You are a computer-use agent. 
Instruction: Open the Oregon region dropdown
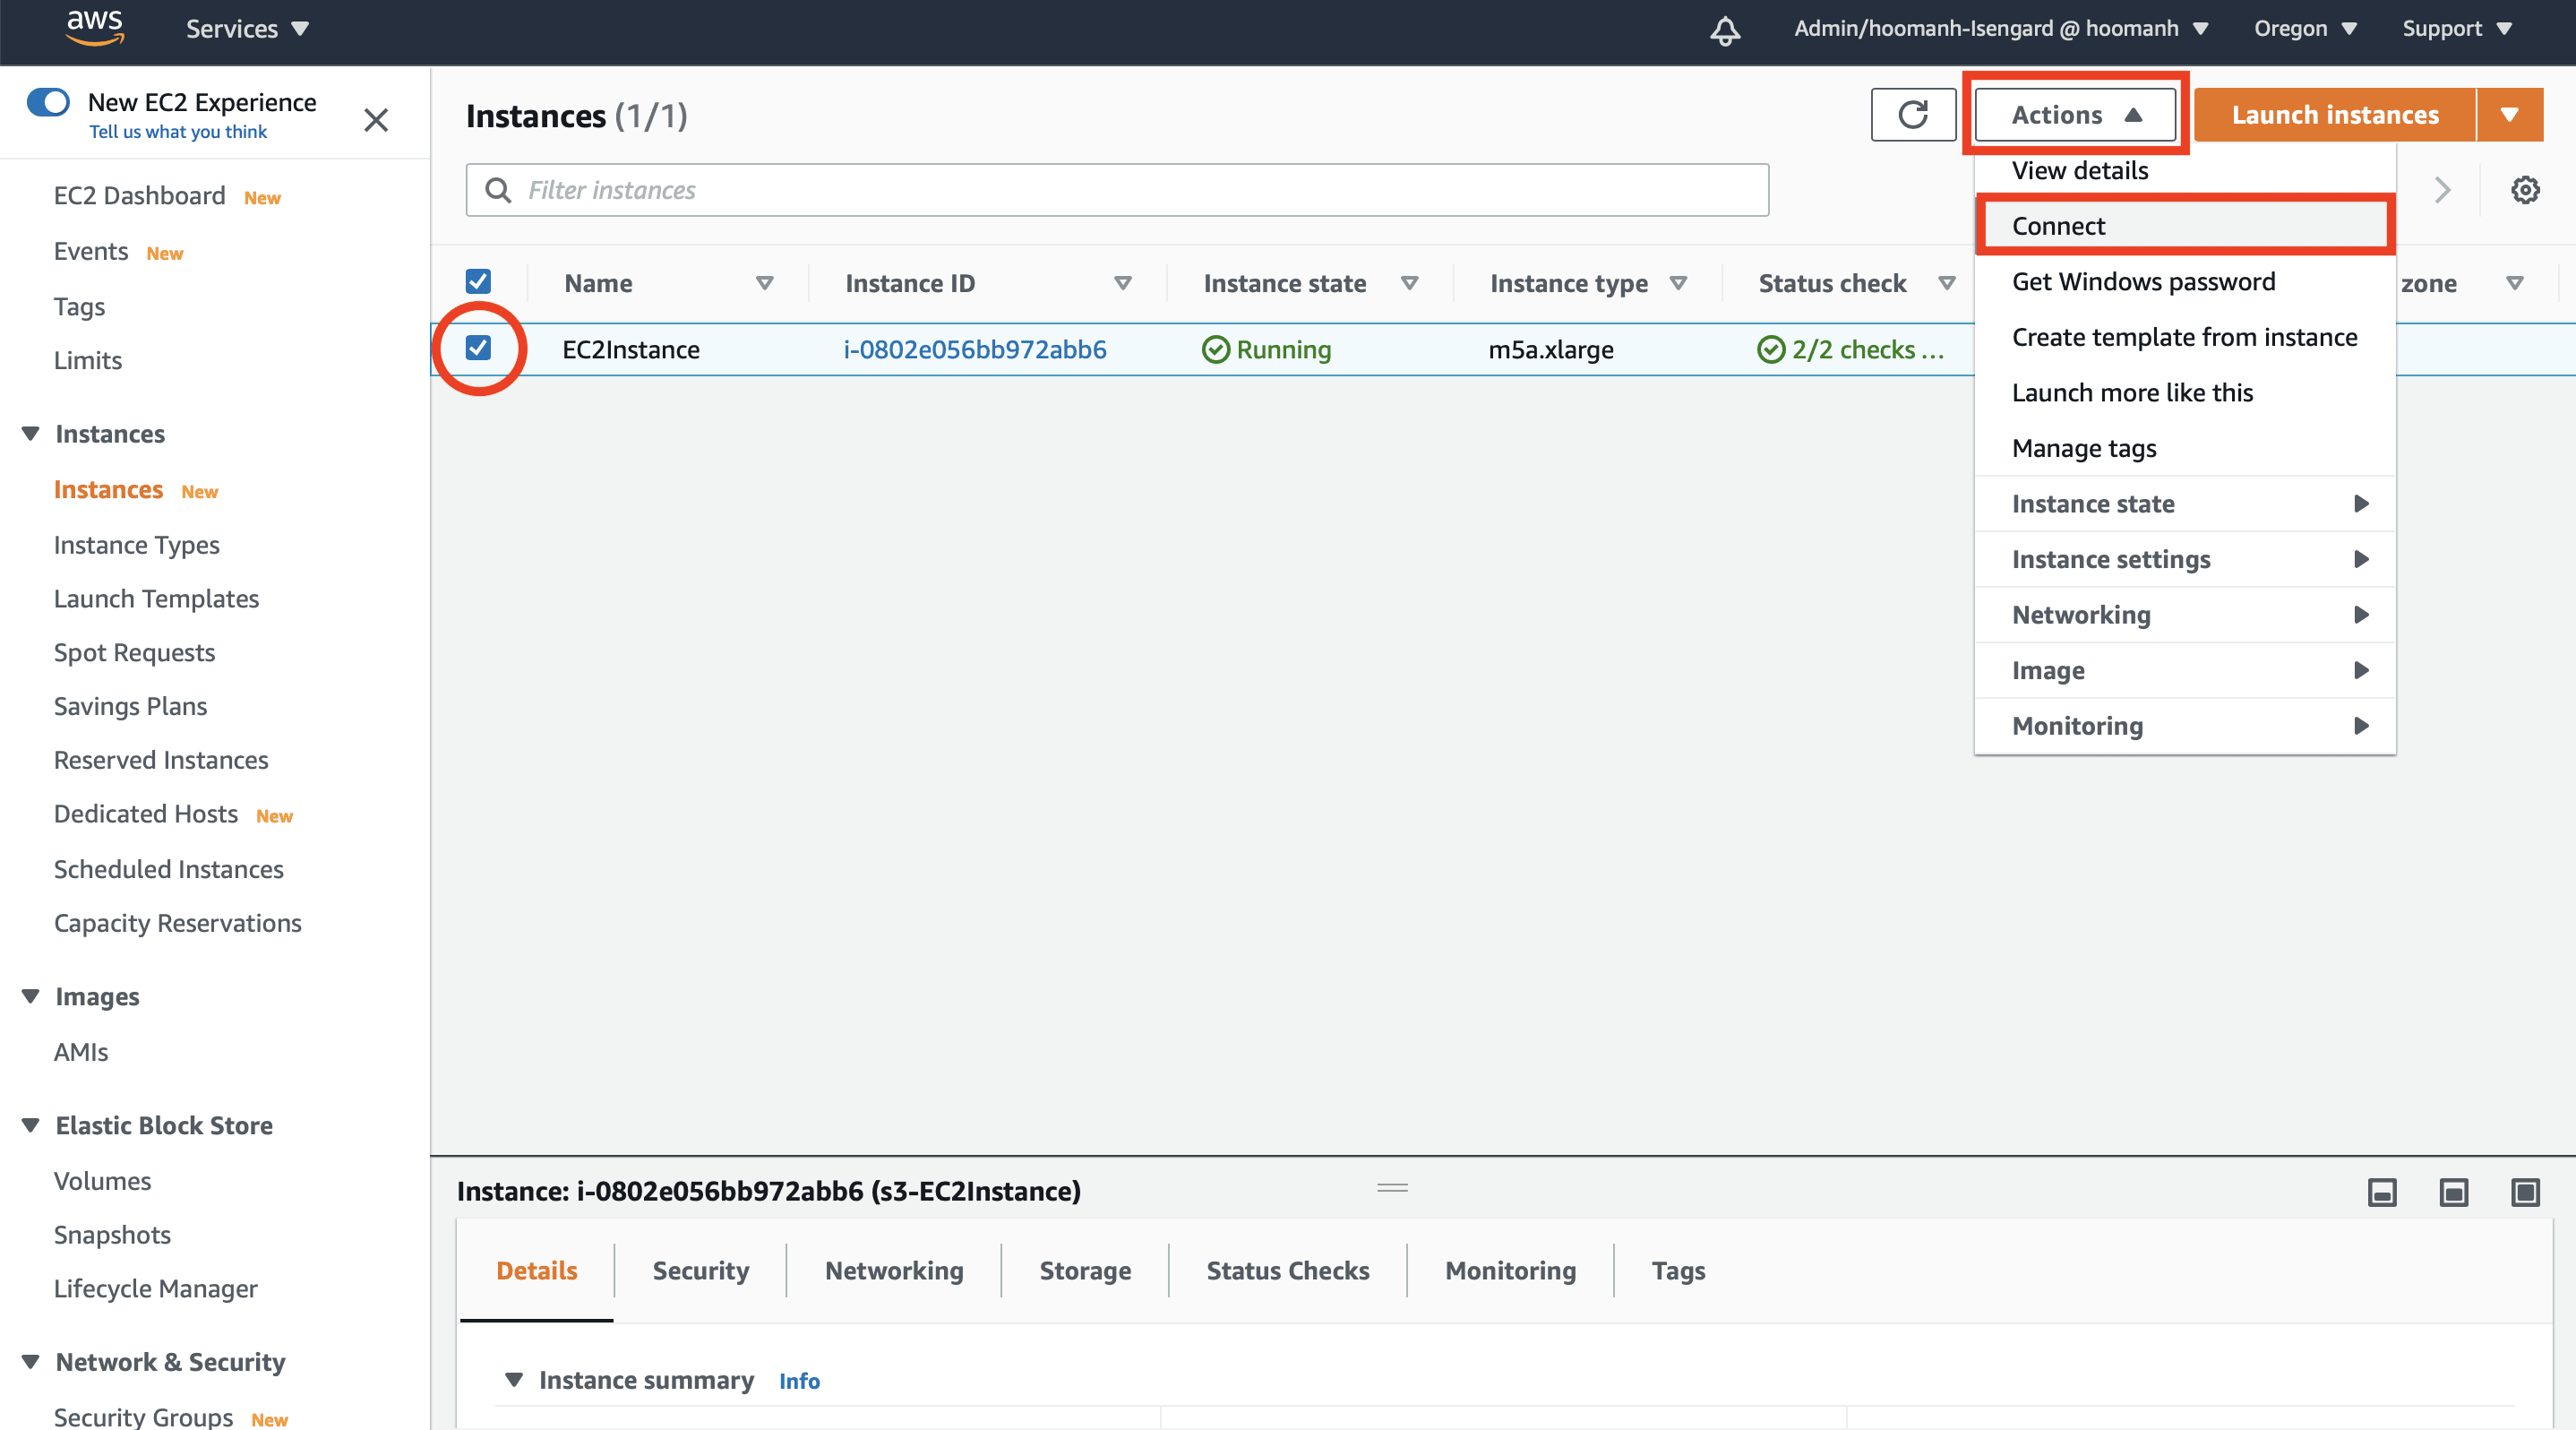pyautogui.click(x=2305, y=28)
